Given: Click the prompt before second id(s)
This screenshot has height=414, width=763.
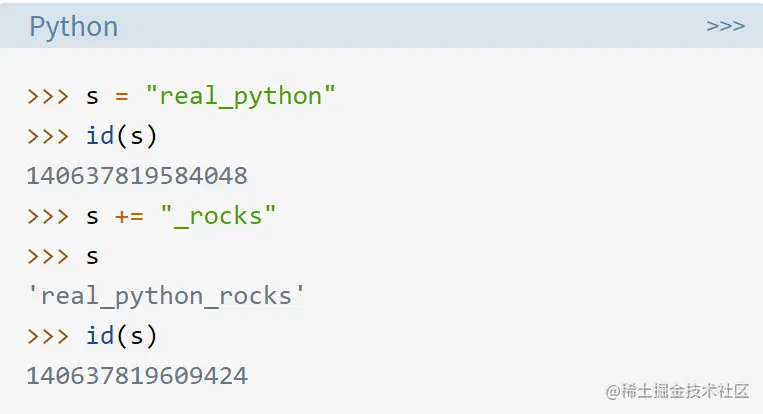Looking at the screenshot, I should tap(48, 336).
